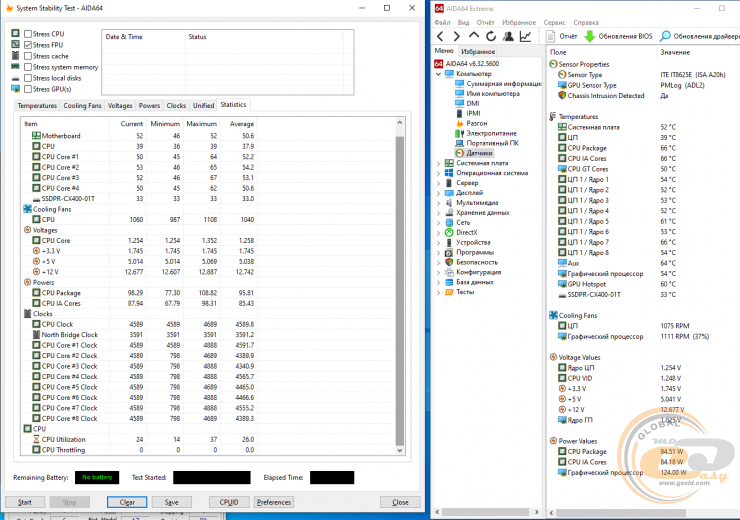This screenshot has height=520, width=740.
Task: Uncheck the Stress FPU checkbox
Action: (28, 45)
